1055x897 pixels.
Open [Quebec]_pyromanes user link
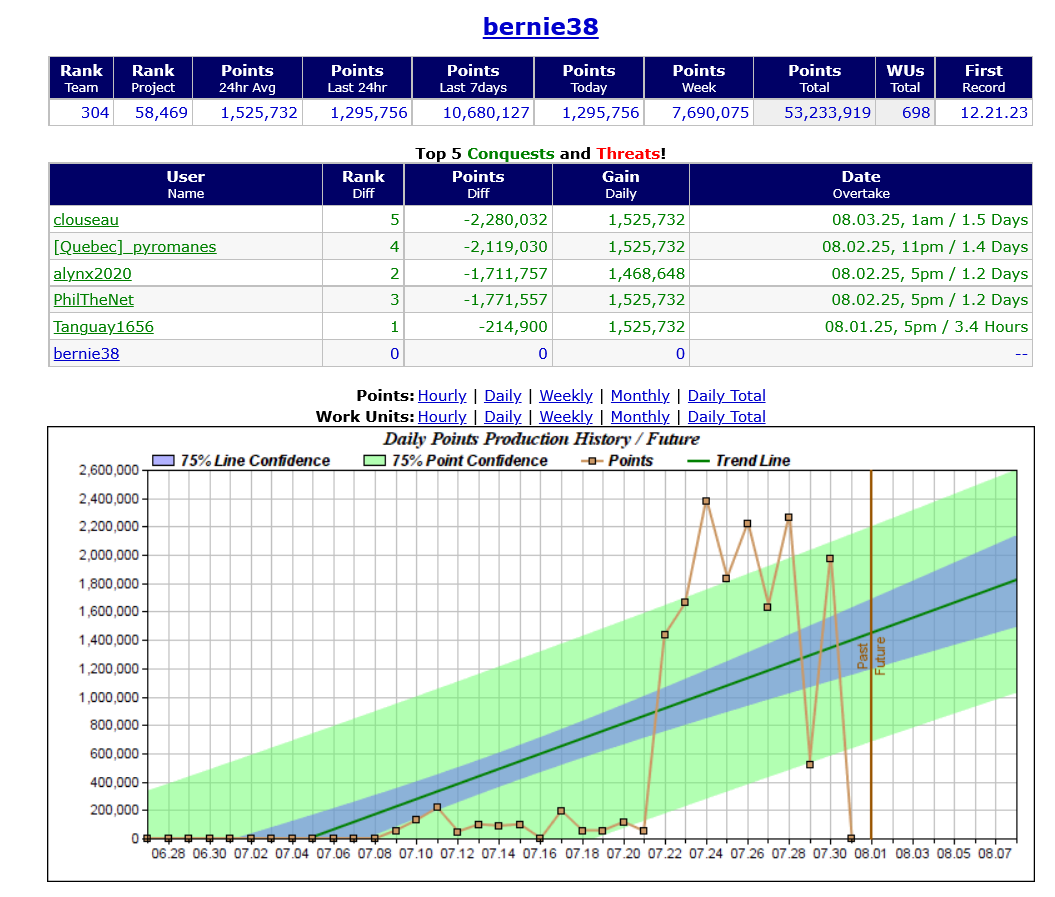point(134,247)
